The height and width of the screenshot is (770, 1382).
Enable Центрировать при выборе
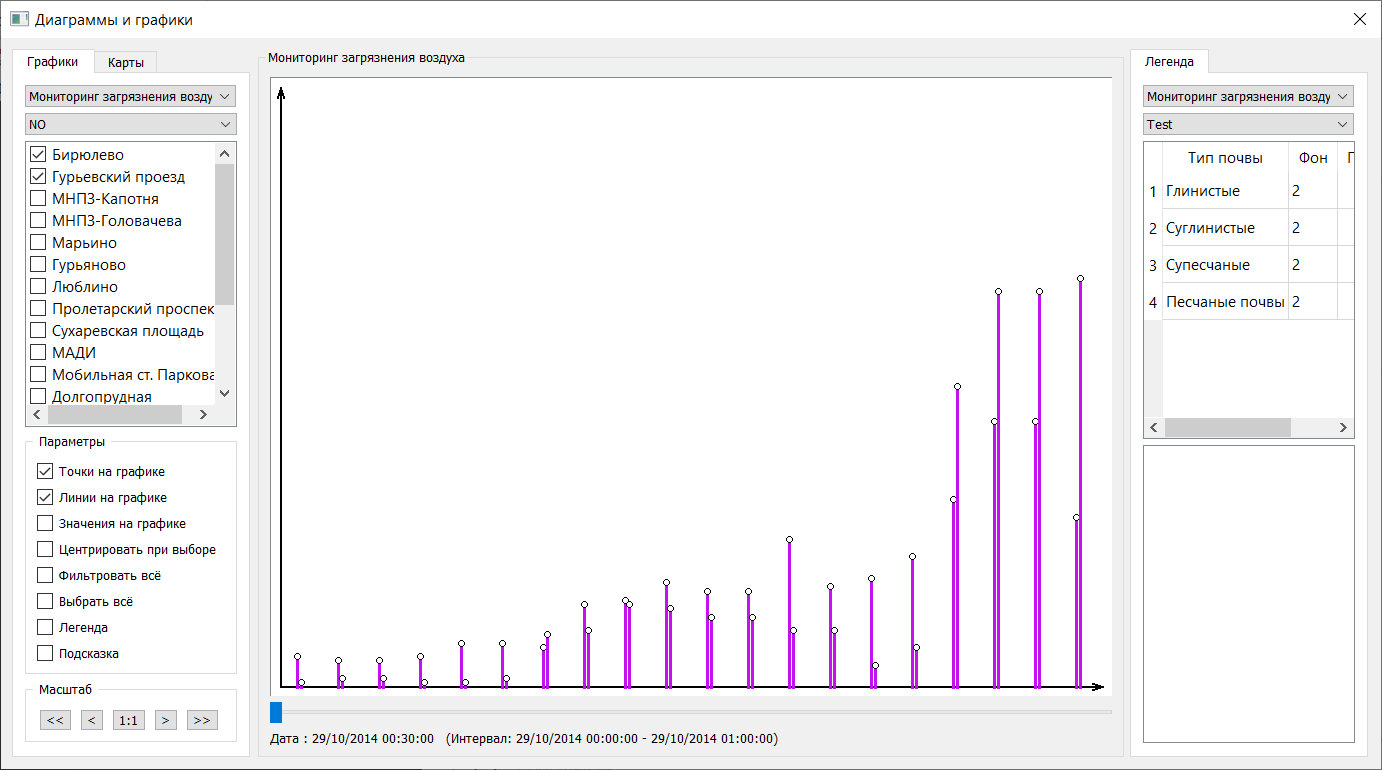pyautogui.click(x=45, y=549)
